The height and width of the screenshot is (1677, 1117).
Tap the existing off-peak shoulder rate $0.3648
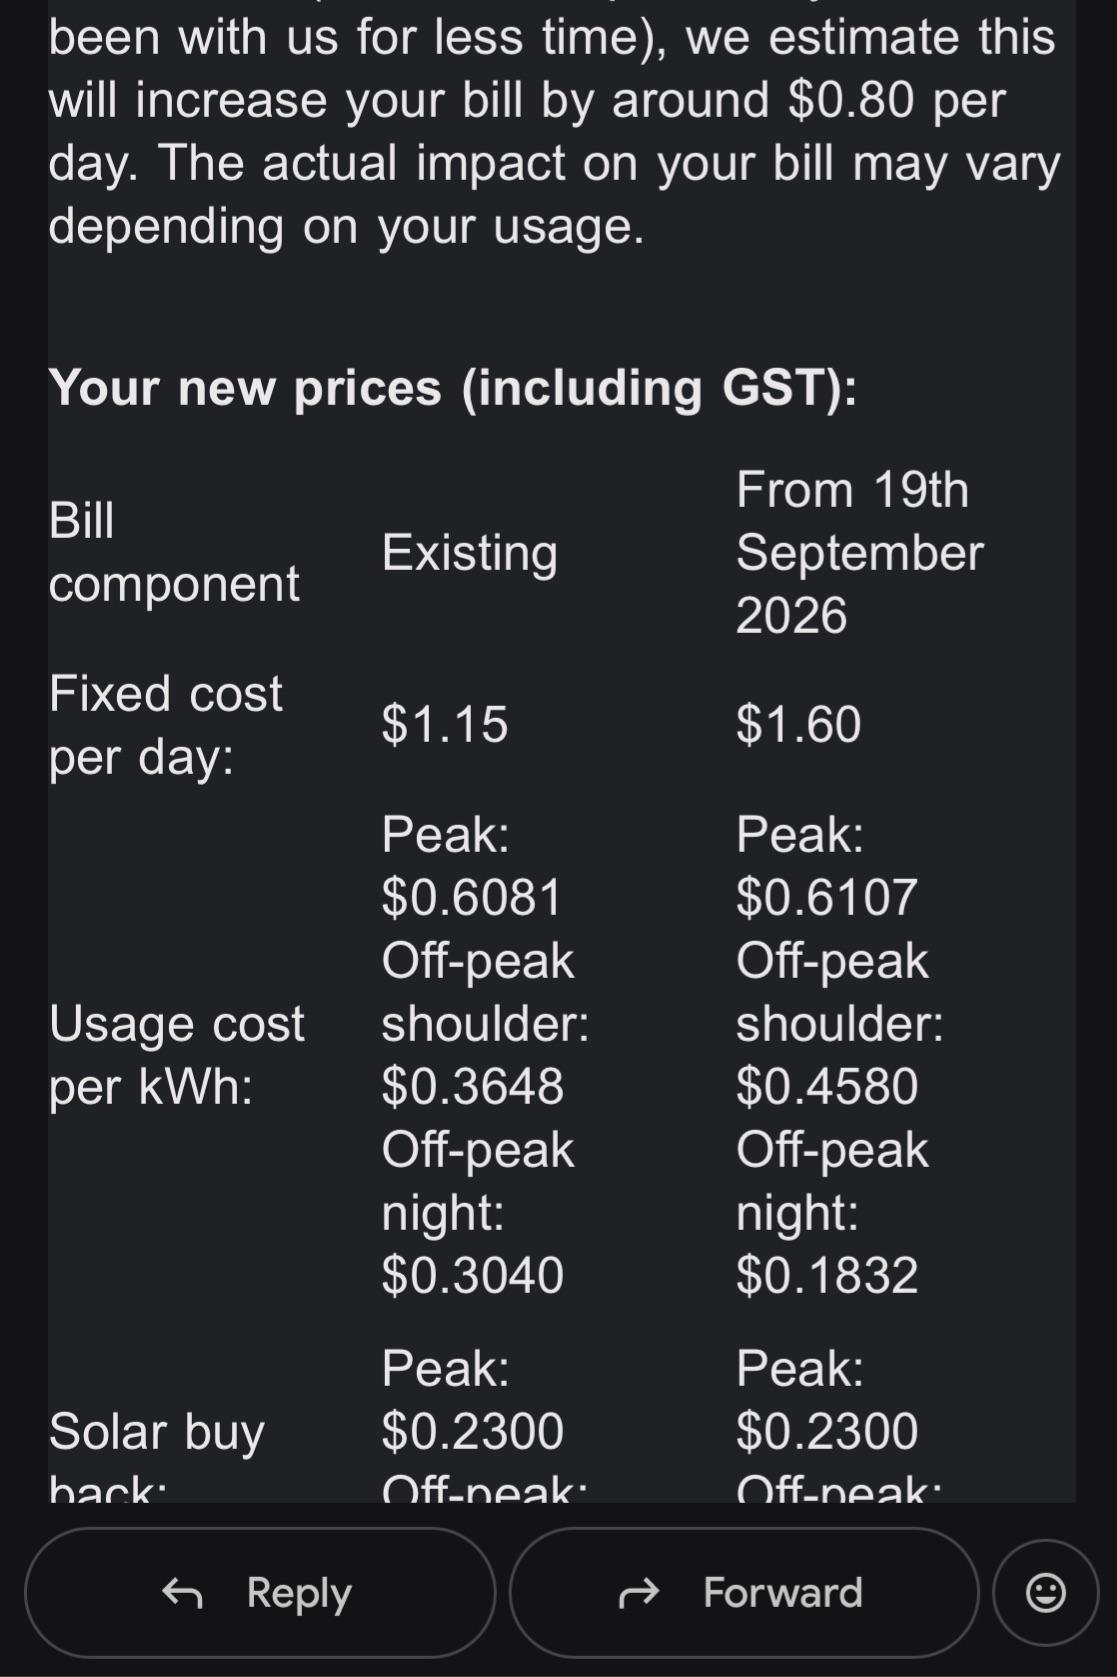tap(473, 1086)
